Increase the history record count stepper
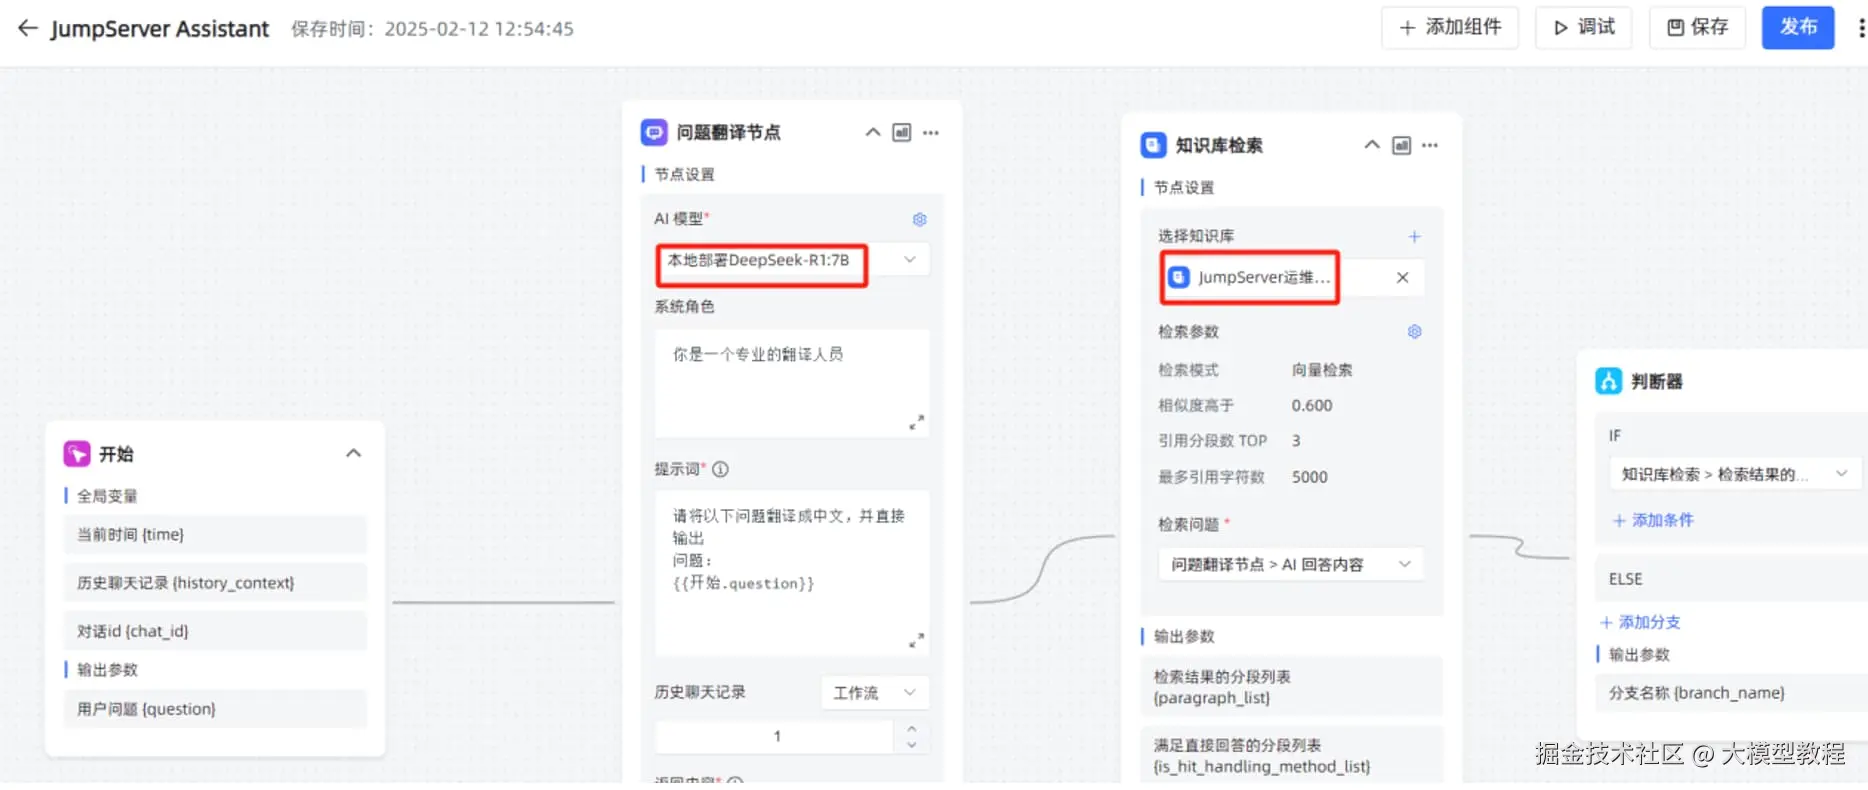 911,728
